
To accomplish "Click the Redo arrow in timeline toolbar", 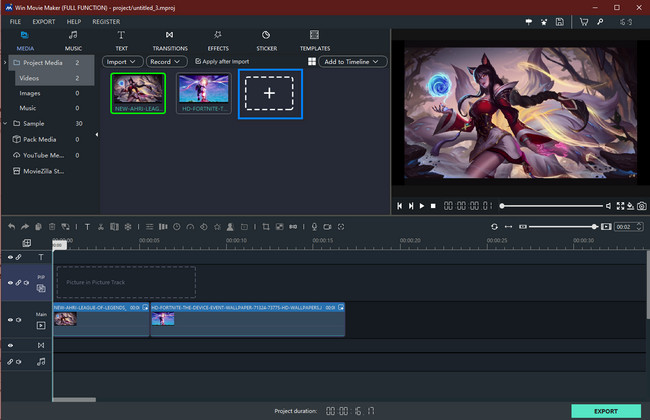I will pyautogui.click(x=25, y=227).
